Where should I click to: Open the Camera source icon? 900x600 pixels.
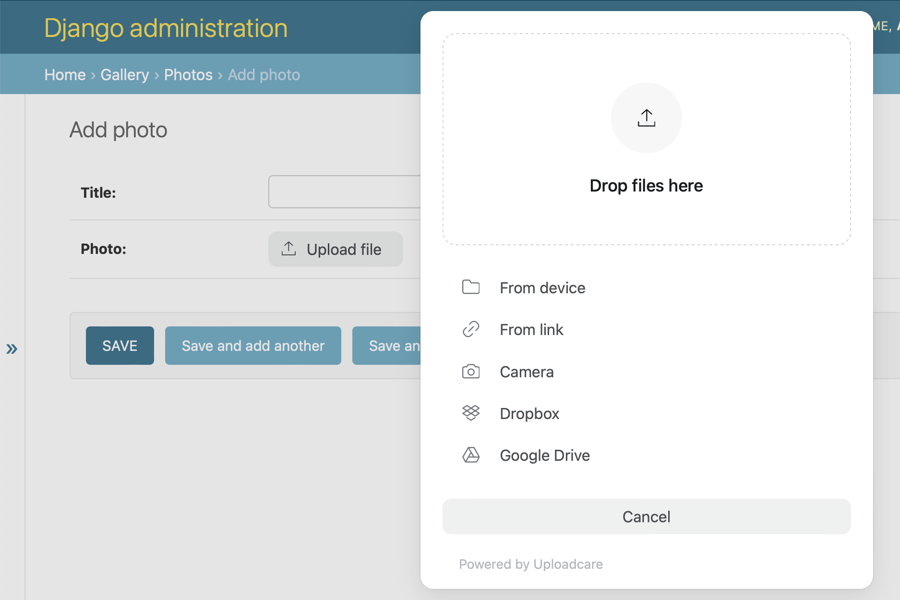tap(471, 372)
